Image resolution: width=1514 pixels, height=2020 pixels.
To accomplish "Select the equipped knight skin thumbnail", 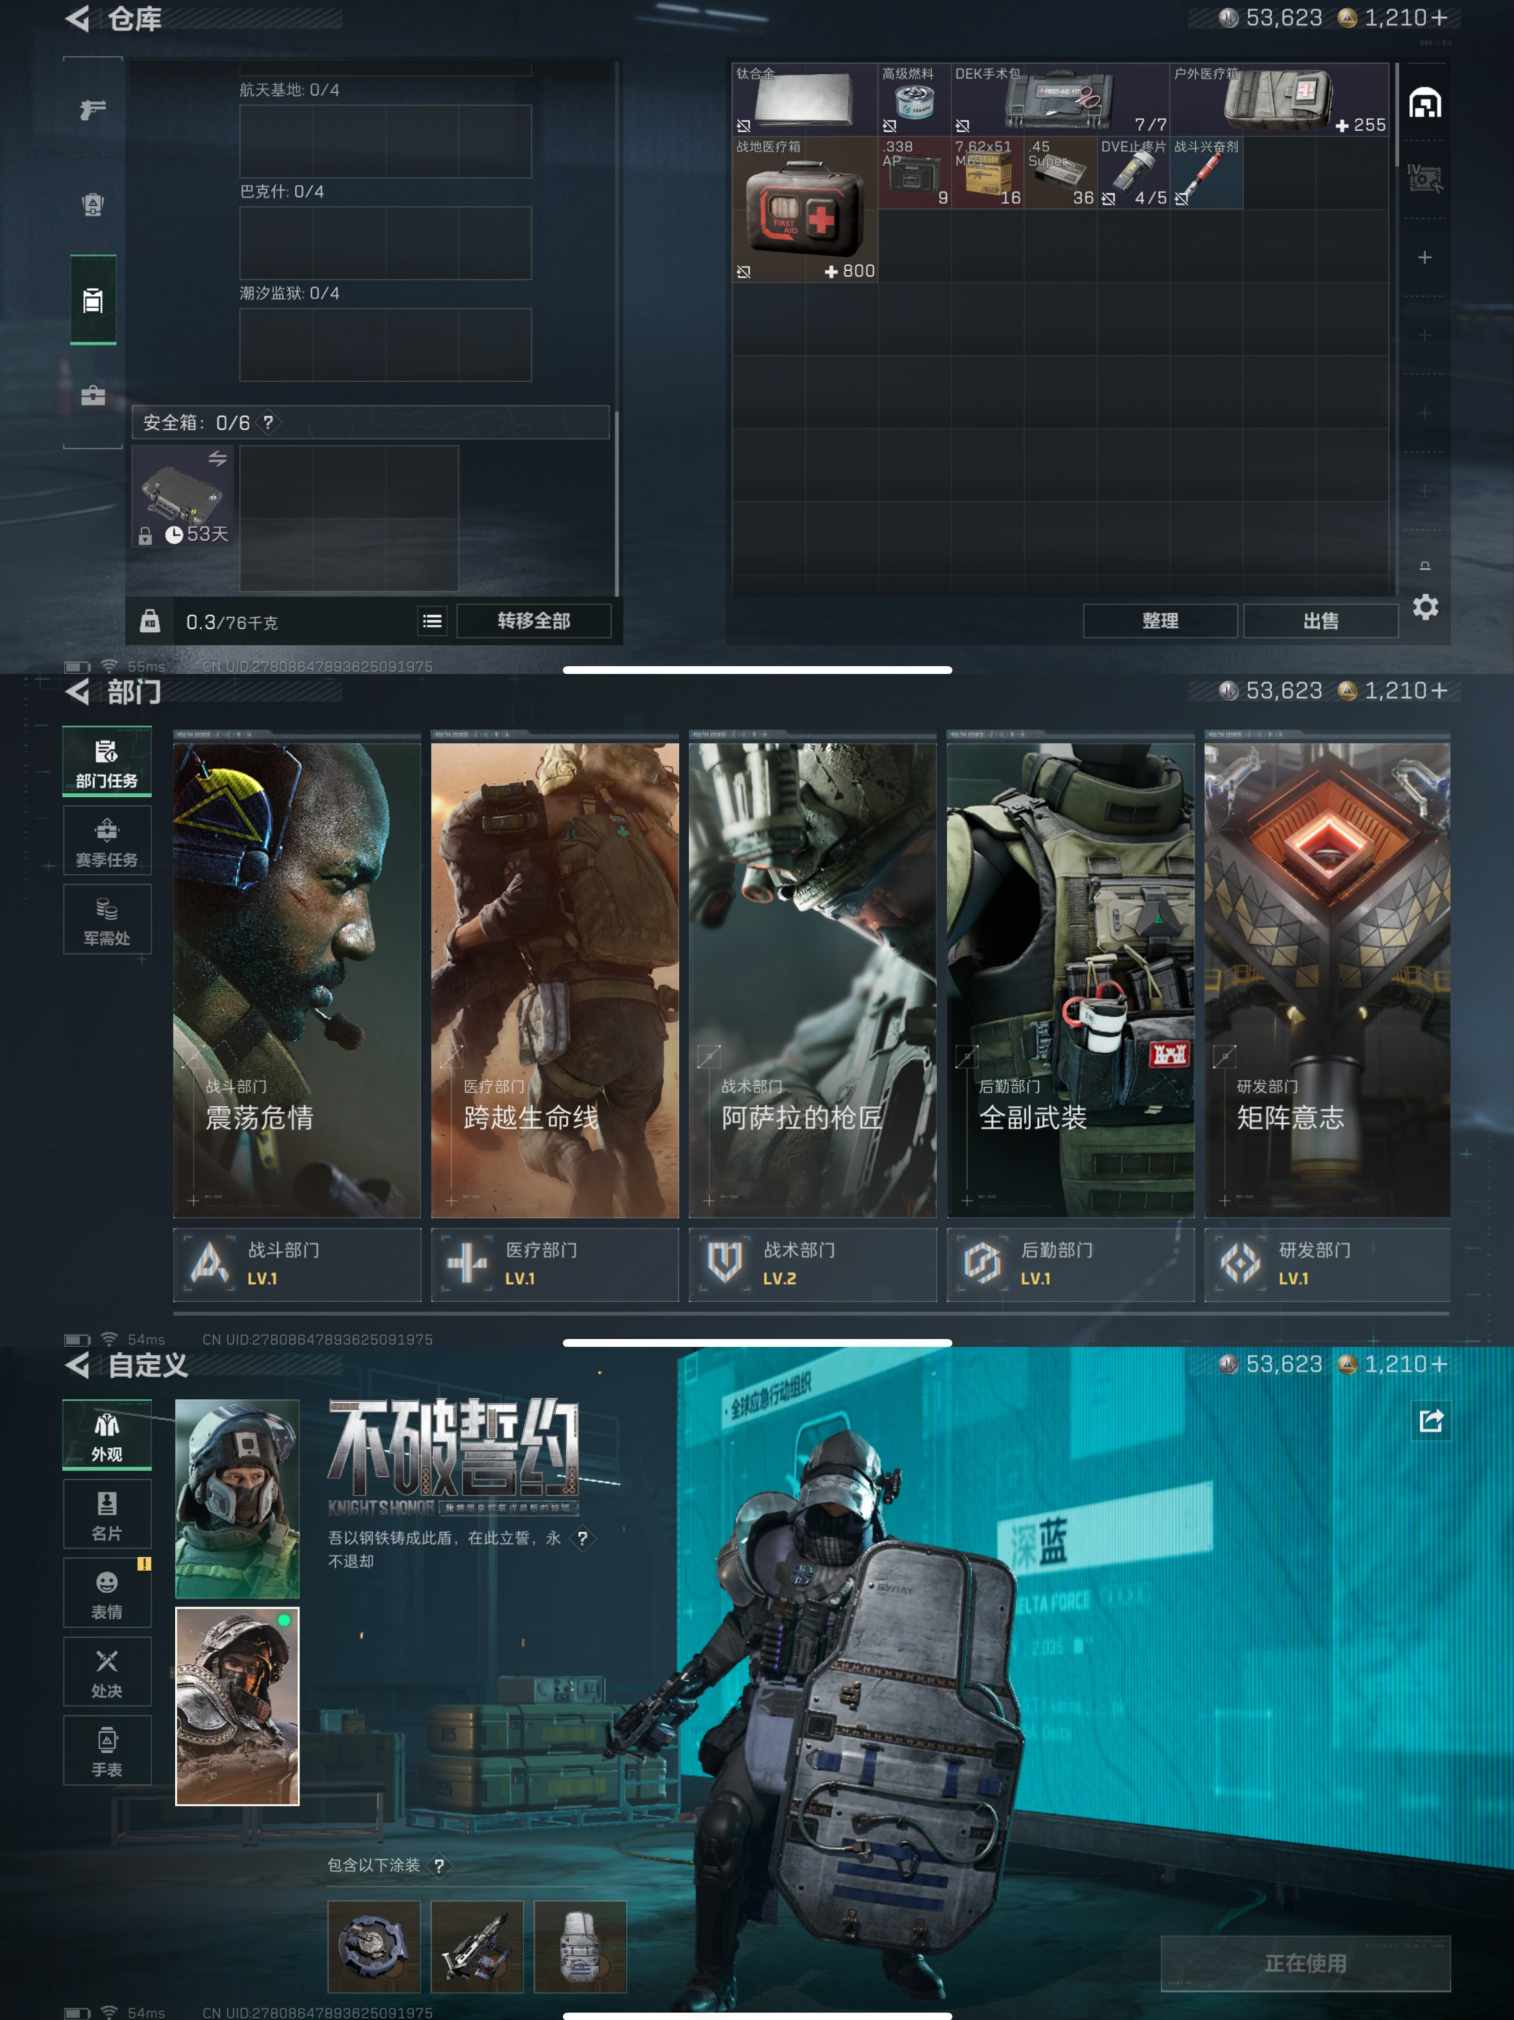I will [x=237, y=1706].
